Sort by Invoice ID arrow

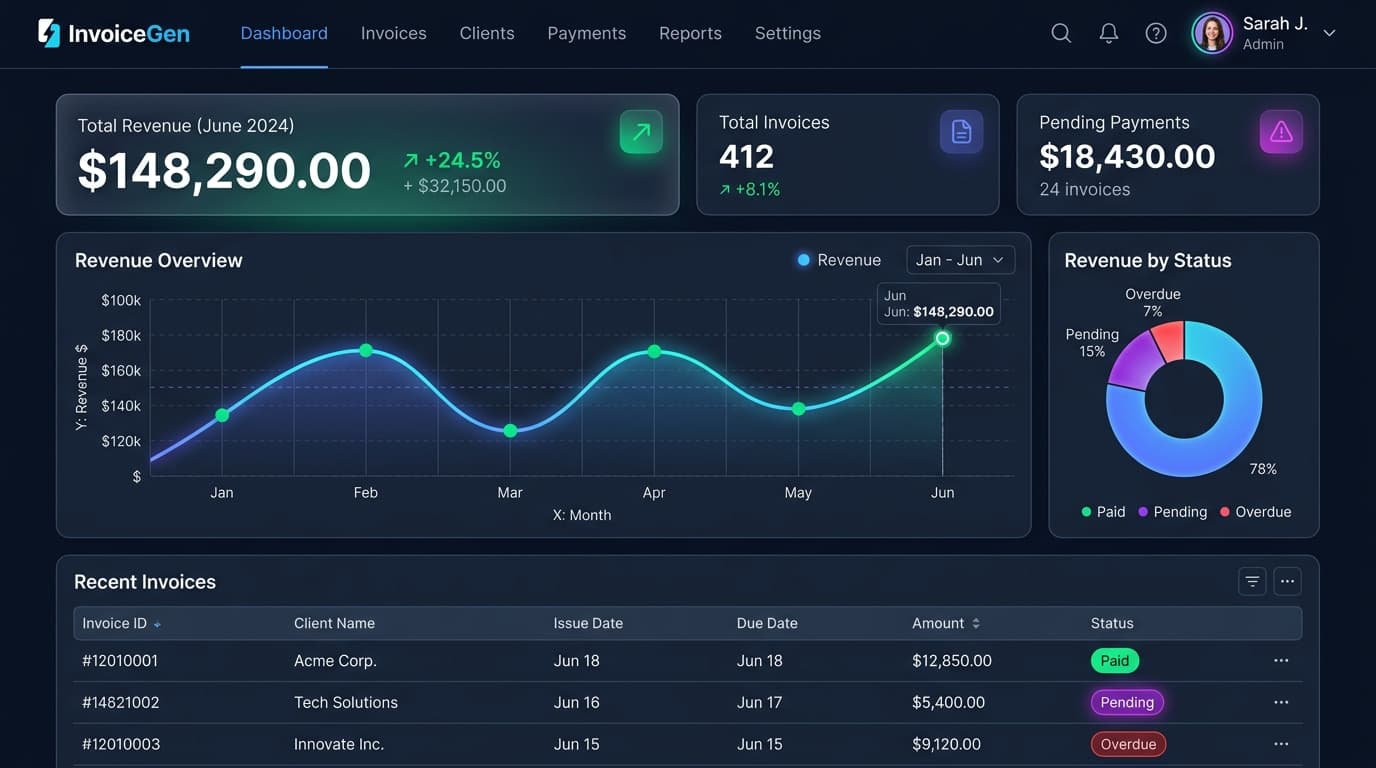(157, 624)
